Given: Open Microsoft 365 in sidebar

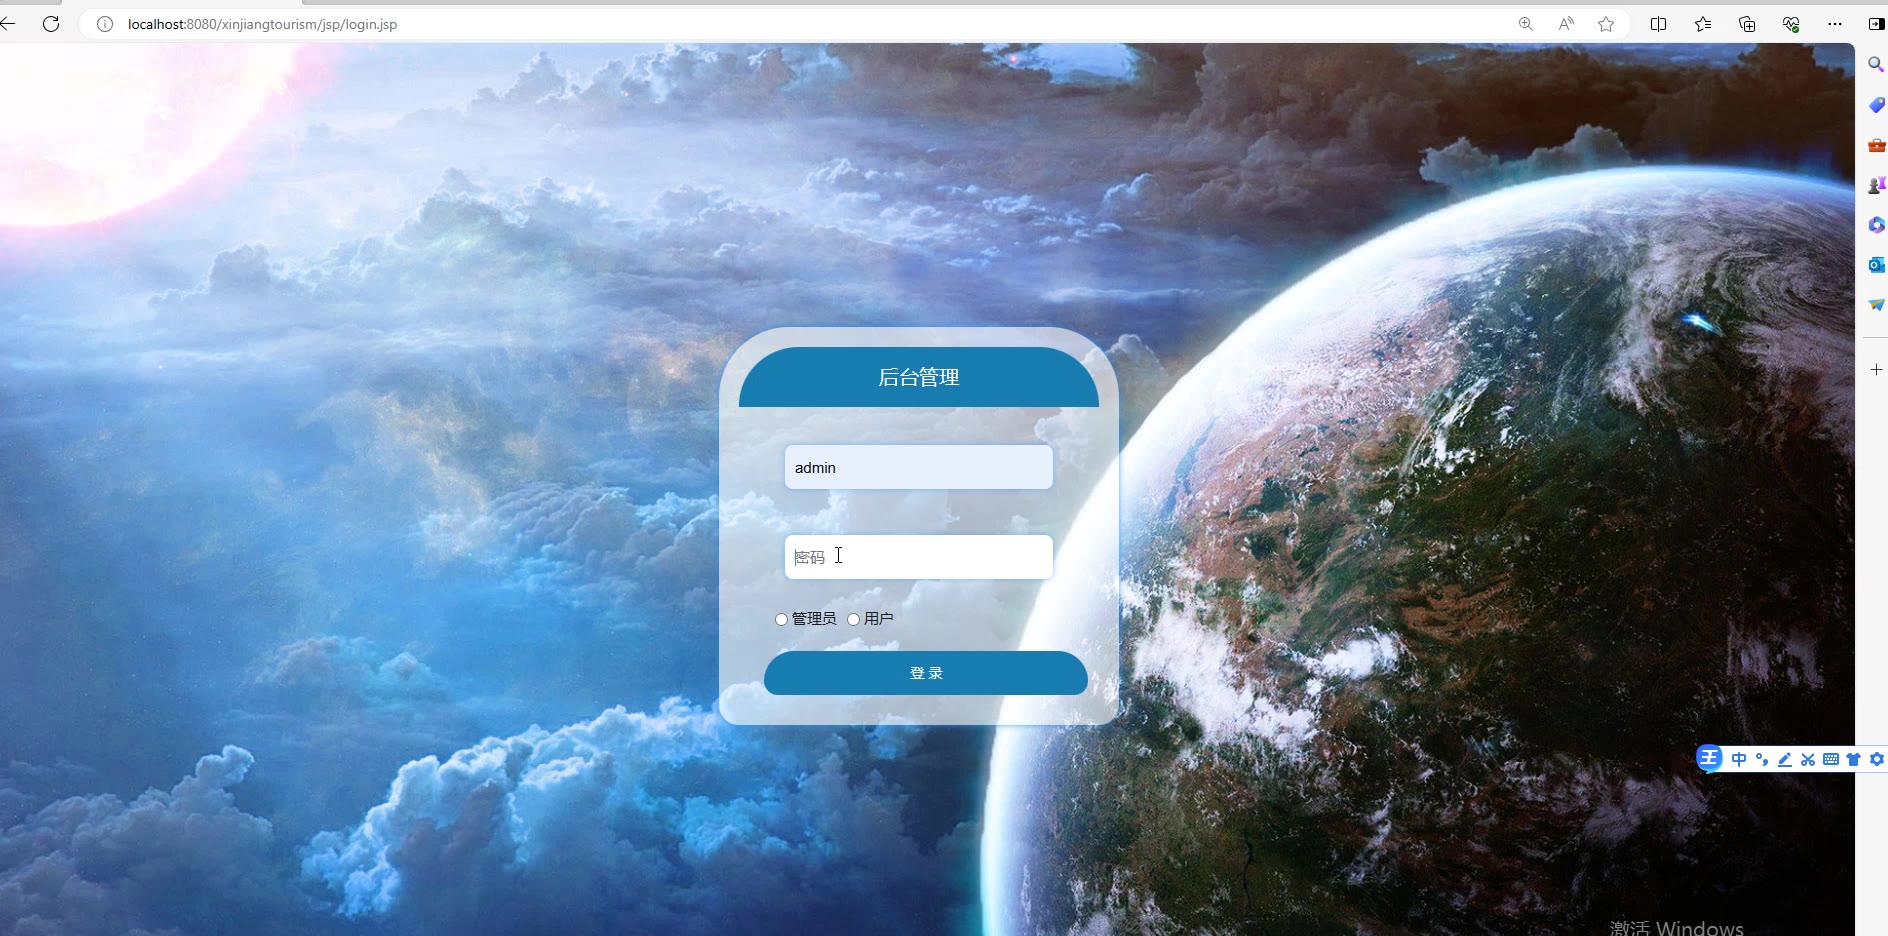Looking at the screenshot, I should point(1876,225).
